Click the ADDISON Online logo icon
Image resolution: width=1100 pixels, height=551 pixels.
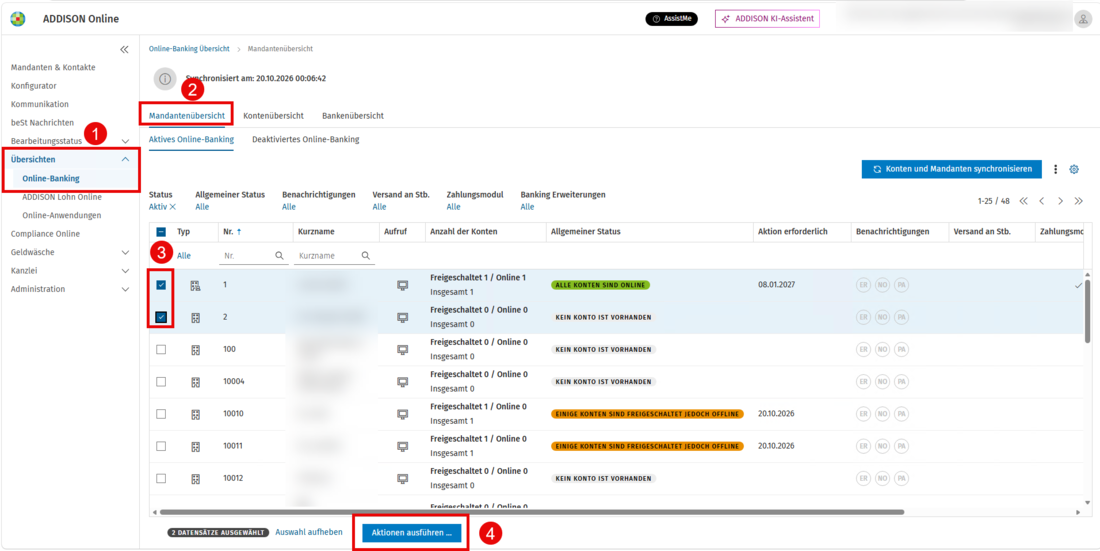(18, 19)
